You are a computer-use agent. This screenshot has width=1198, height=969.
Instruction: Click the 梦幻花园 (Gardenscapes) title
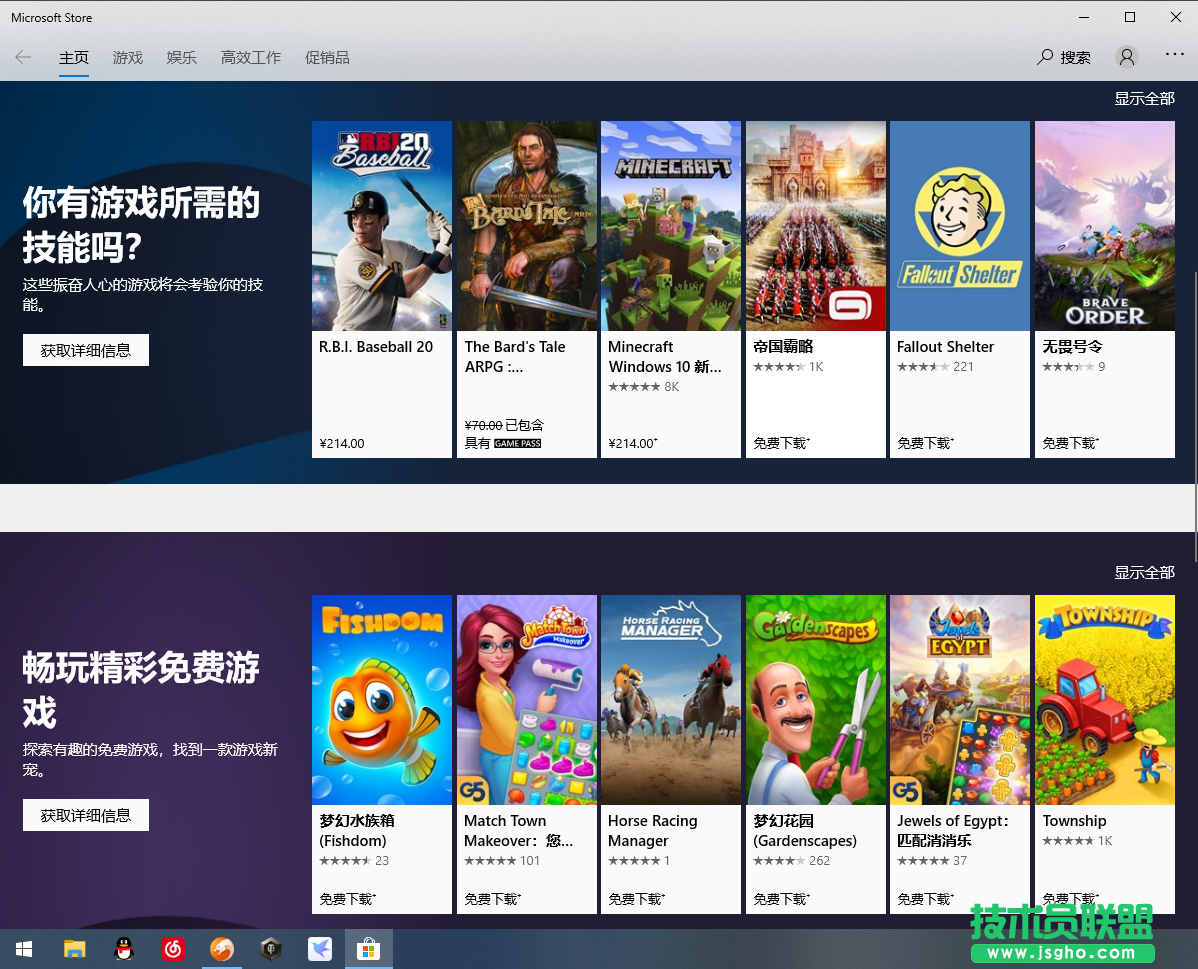(805, 831)
